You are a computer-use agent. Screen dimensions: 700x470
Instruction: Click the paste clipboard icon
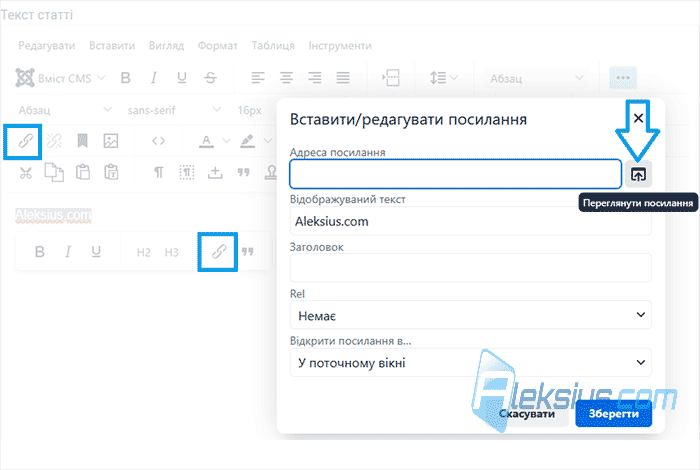tap(83, 172)
